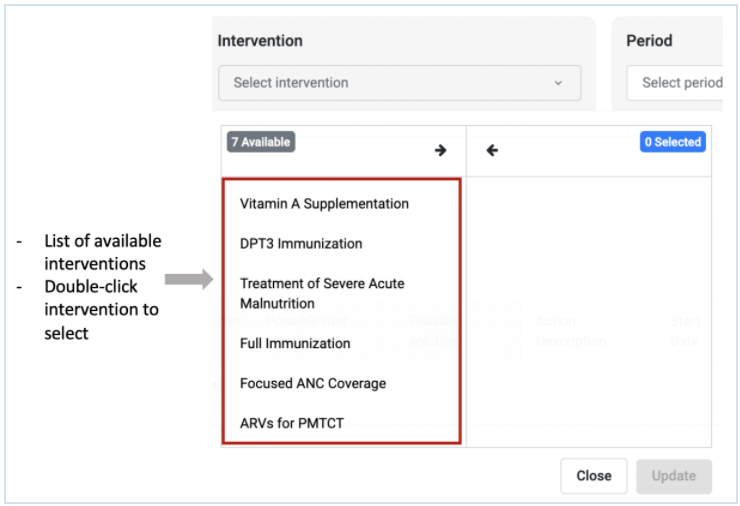The height and width of the screenshot is (506, 740).
Task: Click the Update button
Action: (674, 476)
